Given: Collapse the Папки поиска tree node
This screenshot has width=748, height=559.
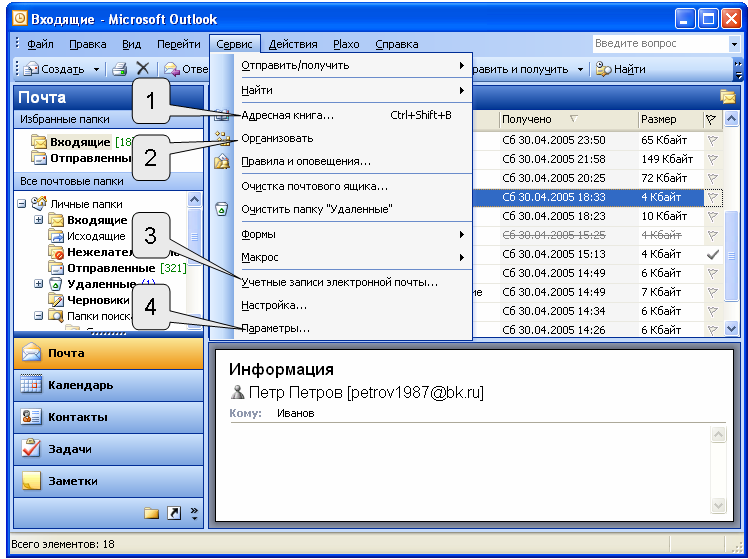Looking at the screenshot, I should (x=39, y=316).
